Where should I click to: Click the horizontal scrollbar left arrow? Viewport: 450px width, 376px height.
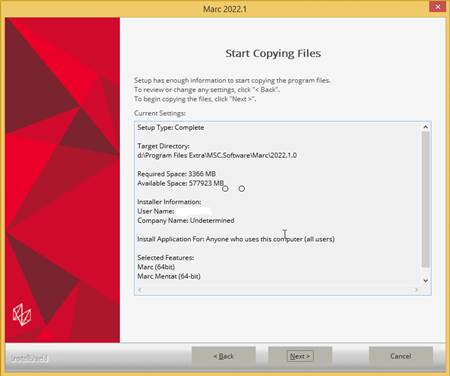tap(140, 290)
